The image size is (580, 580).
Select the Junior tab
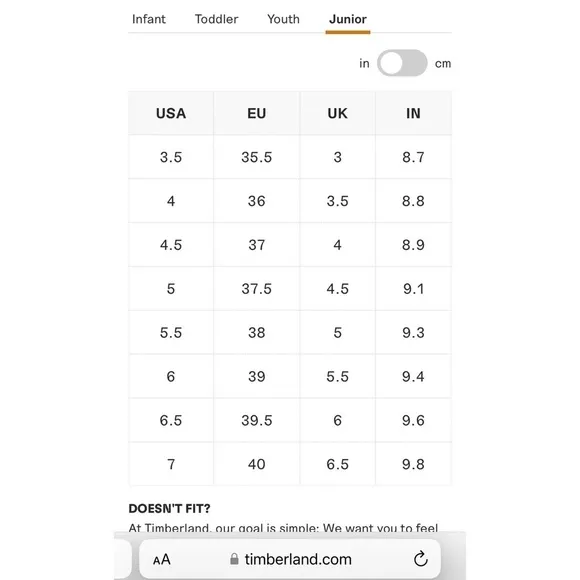click(348, 19)
